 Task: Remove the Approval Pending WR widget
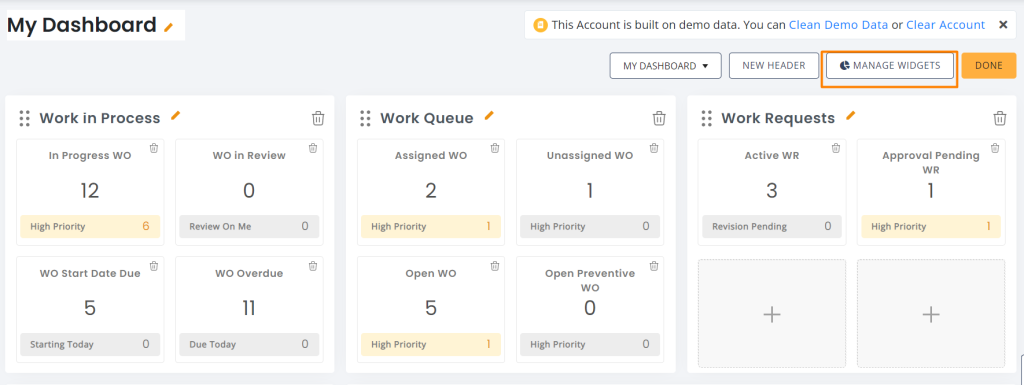(x=995, y=148)
